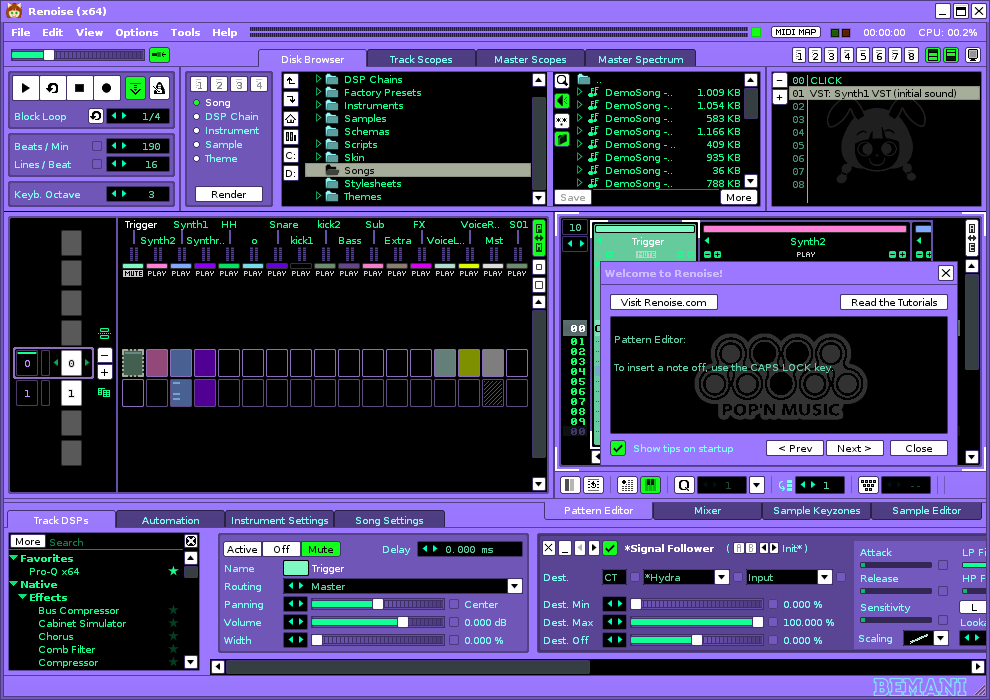Open the Scaling dropdown arrow
The width and height of the screenshot is (990, 700).
tap(941, 638)
